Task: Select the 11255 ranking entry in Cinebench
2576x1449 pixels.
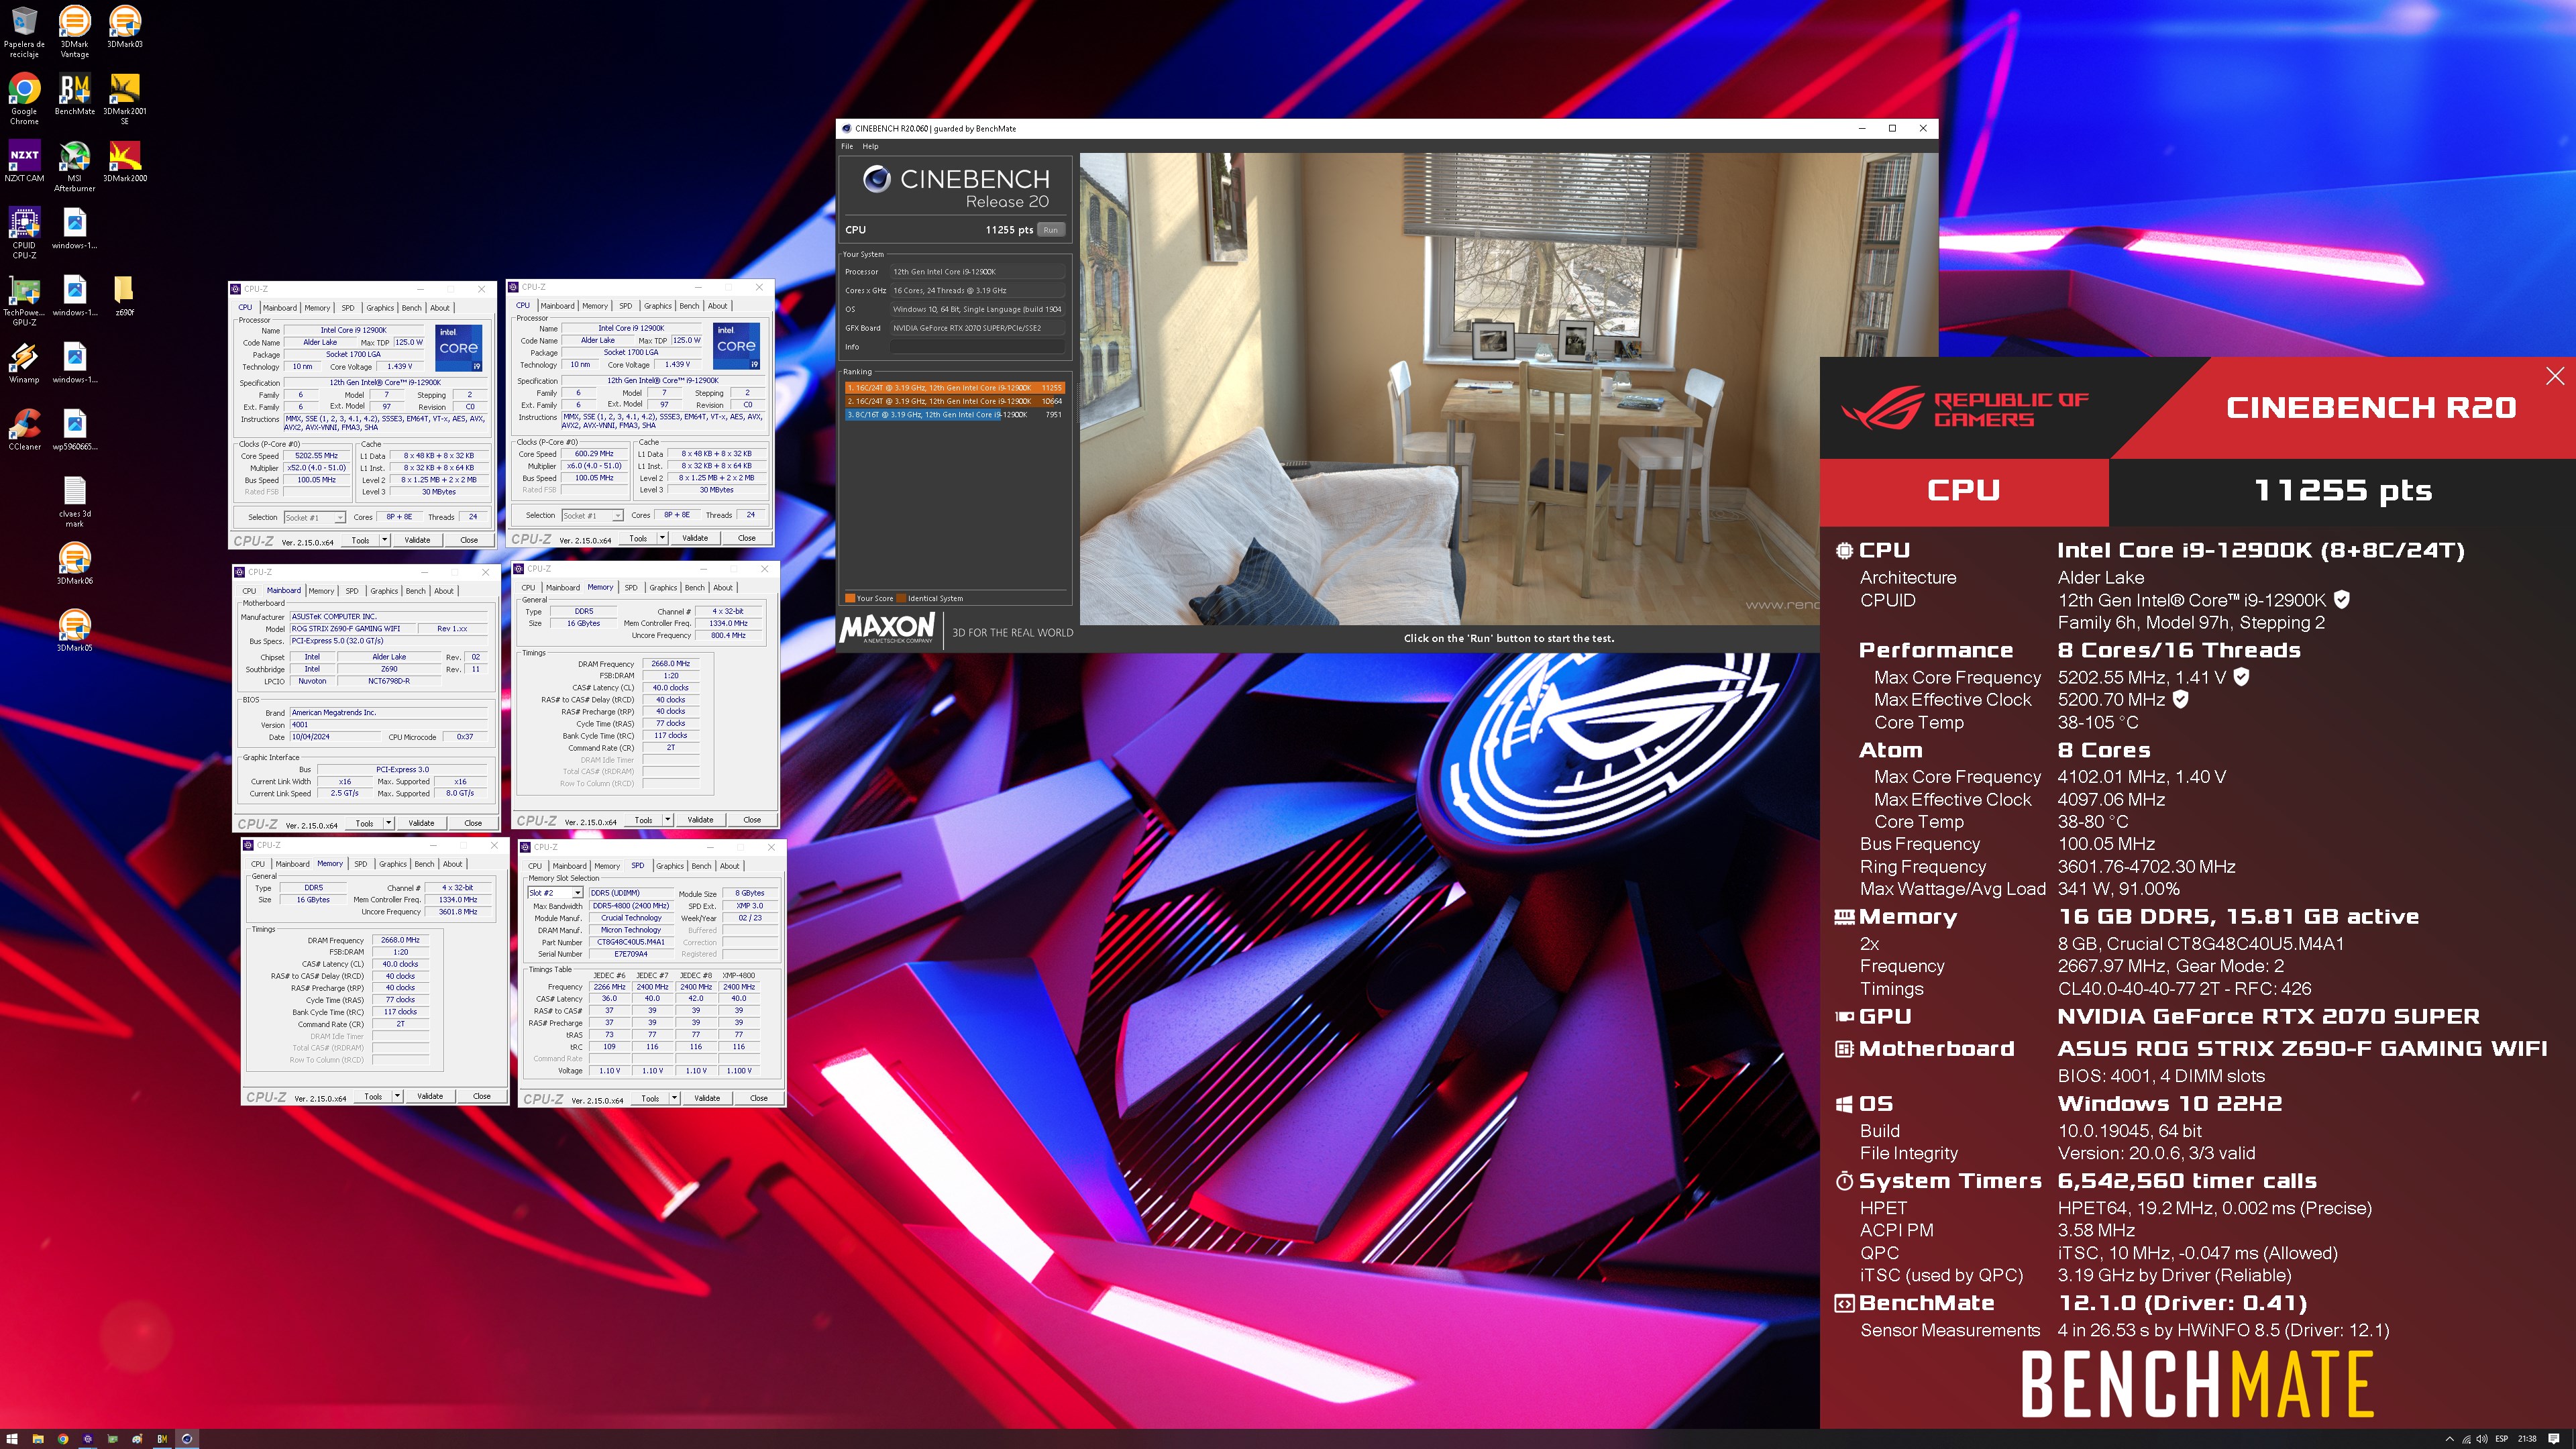Action: [954, 388]
